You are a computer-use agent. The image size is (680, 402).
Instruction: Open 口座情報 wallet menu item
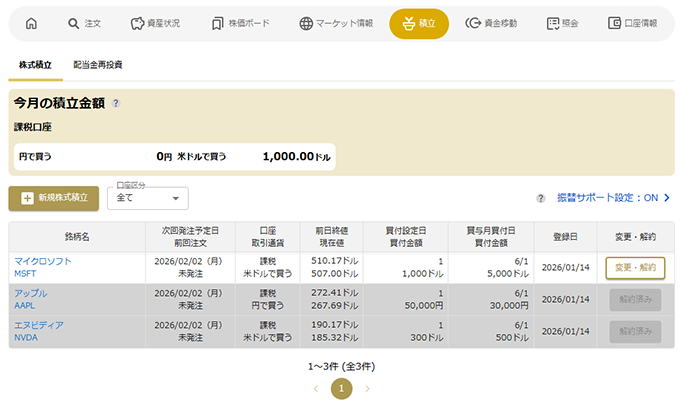(x=633, y=23)
